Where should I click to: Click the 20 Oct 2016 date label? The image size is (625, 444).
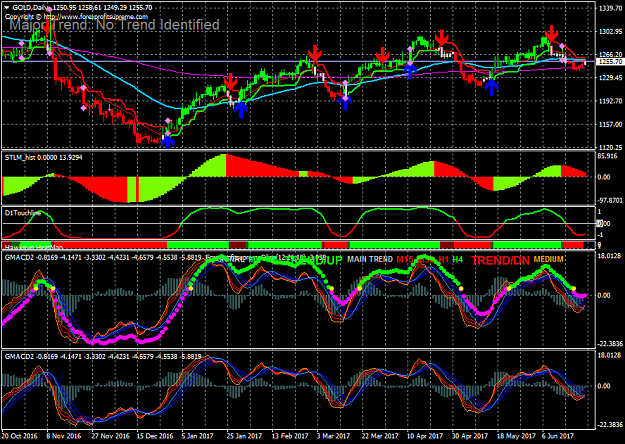pos(20,436)
